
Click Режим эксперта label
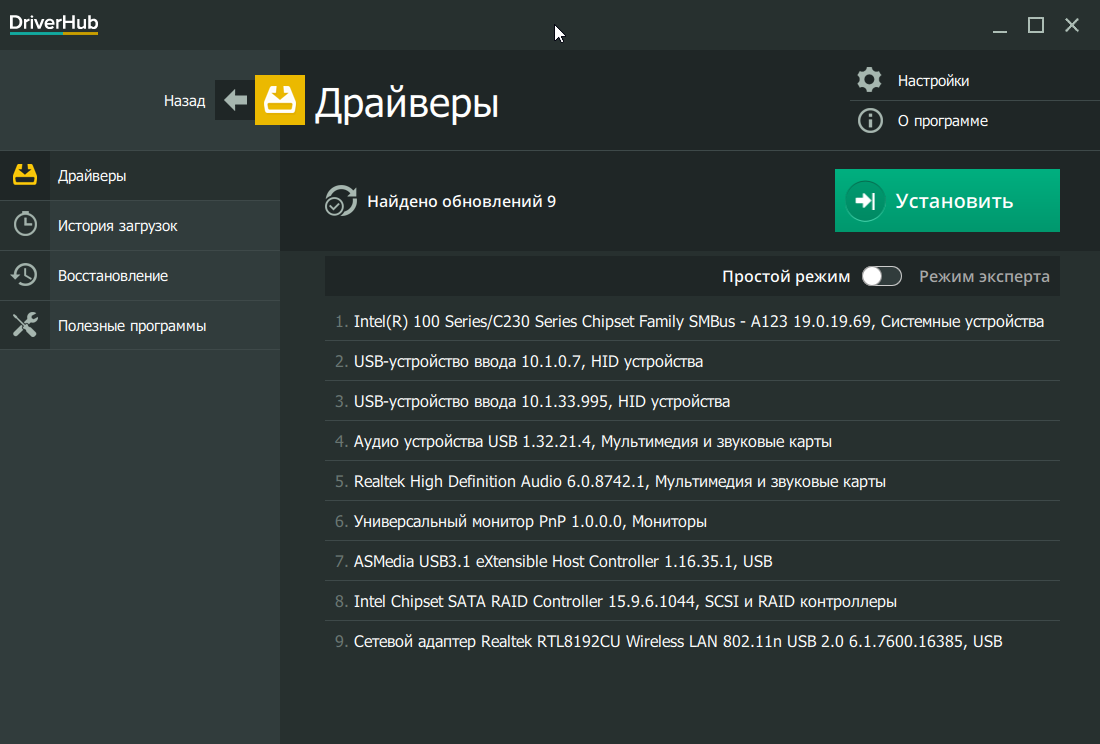pyautogui.click(x=984, y=276)
